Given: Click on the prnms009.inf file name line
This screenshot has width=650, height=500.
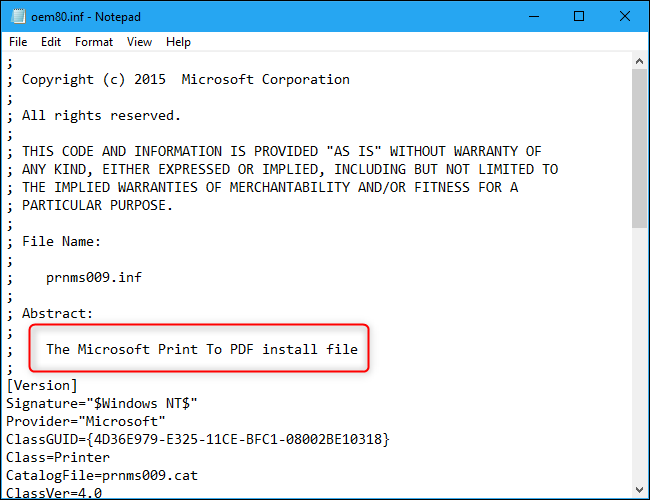Looking at the screenshot, I should tap(94, 277).
